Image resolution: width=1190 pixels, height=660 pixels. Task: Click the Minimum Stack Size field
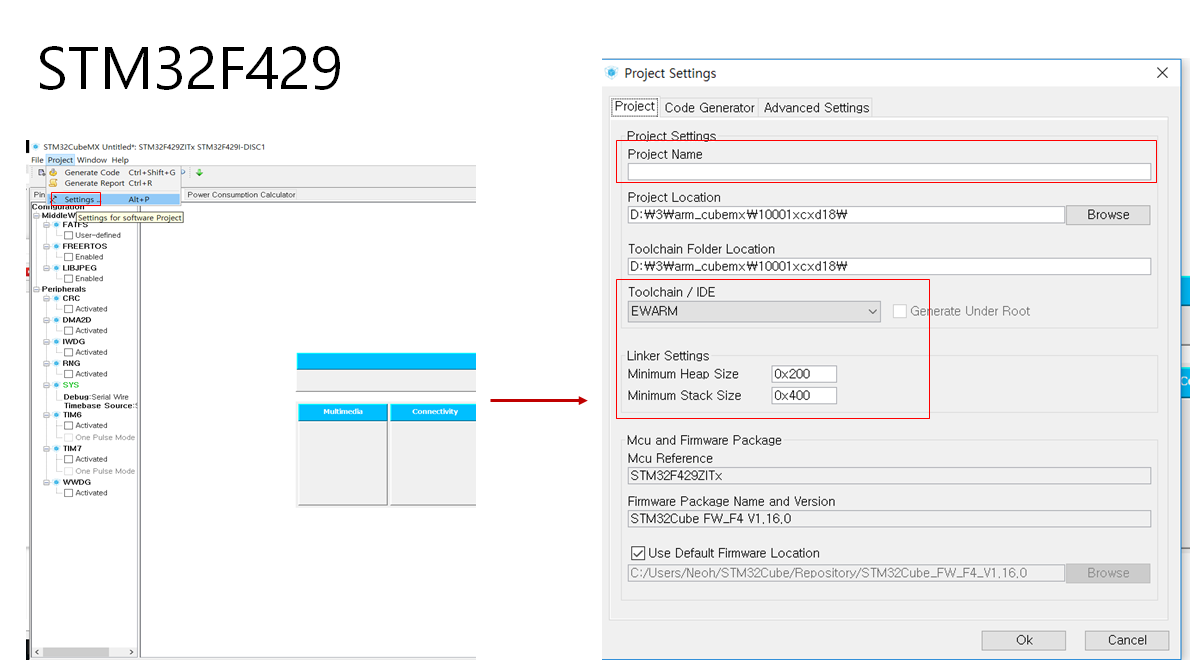point(804,395)
